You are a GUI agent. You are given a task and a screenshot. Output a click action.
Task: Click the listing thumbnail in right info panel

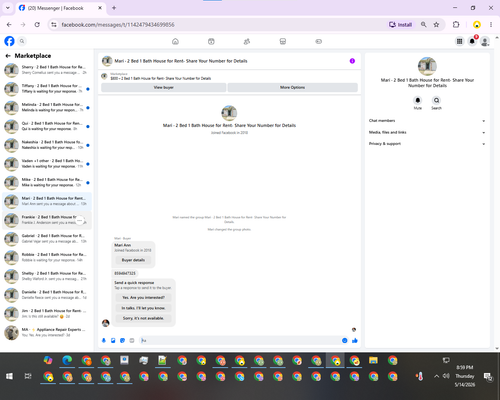427,66
